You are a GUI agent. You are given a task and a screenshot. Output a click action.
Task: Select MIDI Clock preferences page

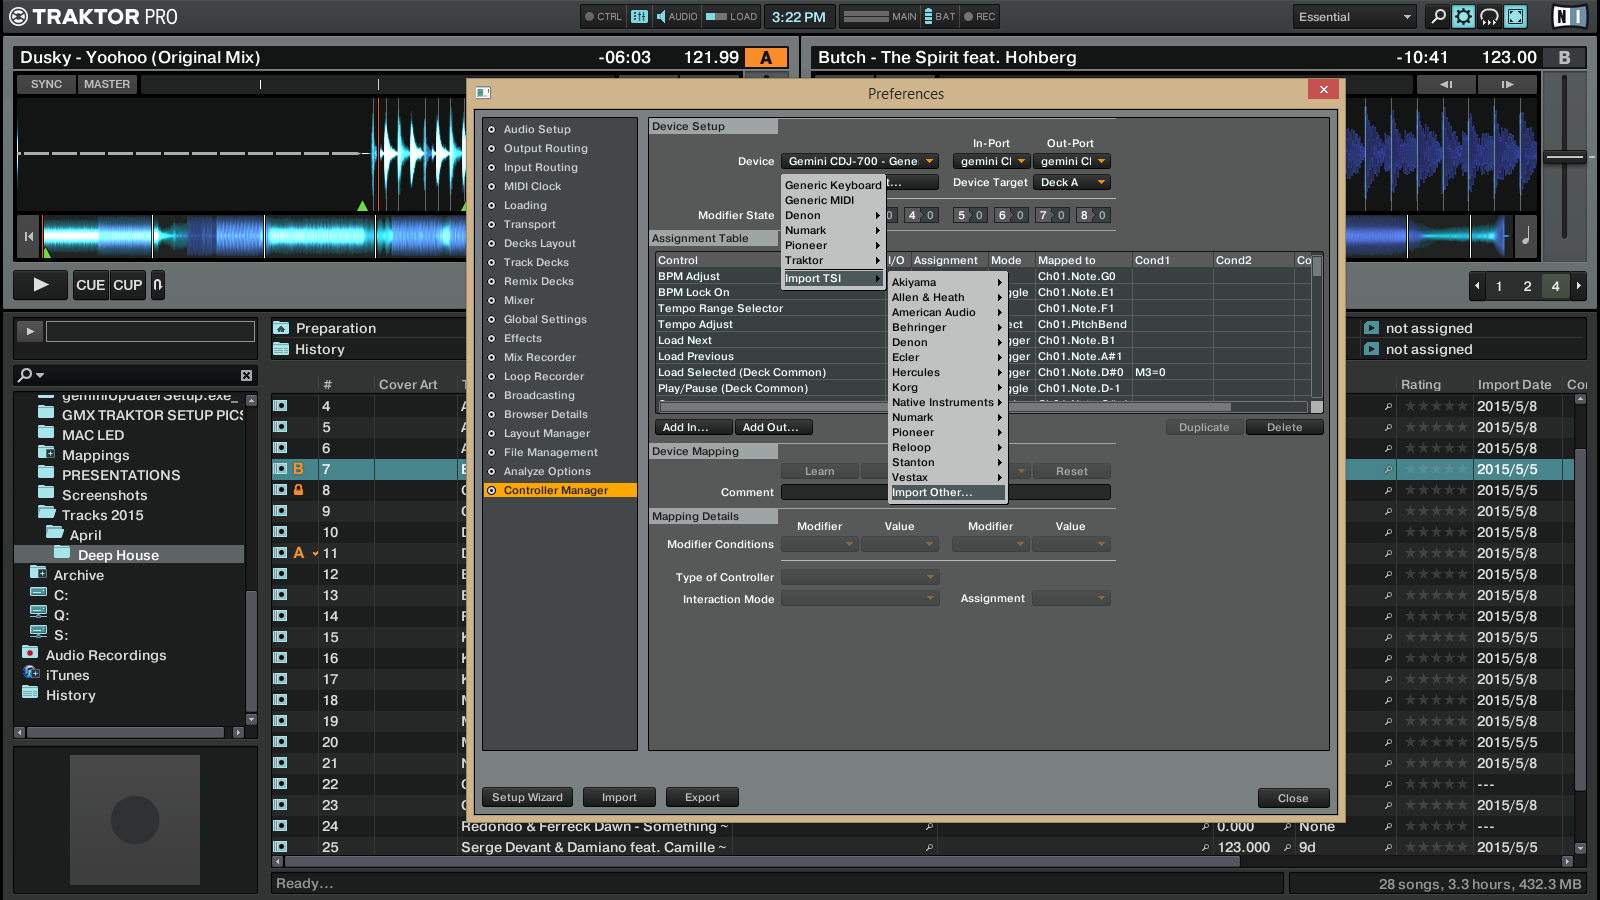coord(532,186)
